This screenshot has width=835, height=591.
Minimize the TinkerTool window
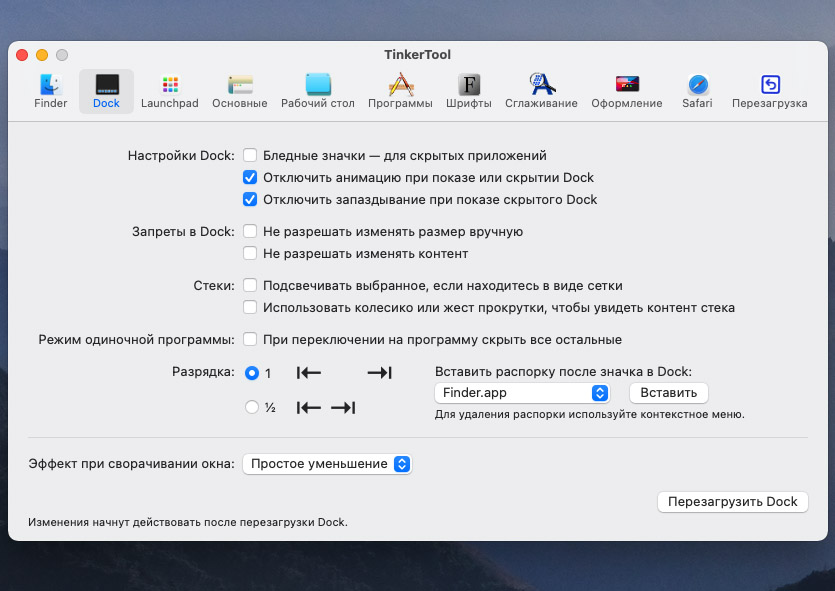(x=42, y=55)
